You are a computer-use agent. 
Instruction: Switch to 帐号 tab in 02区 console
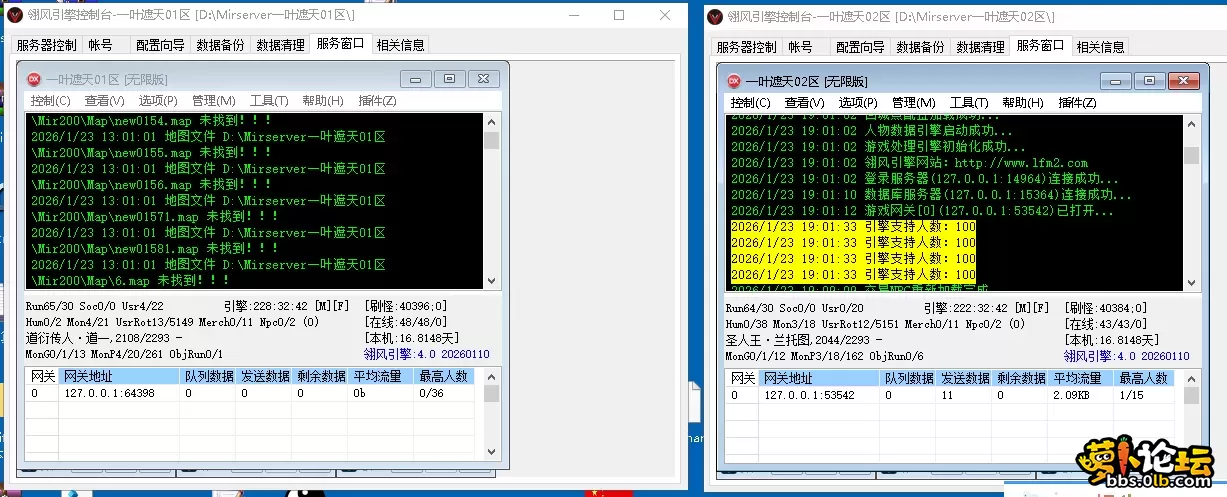click(801, 47)
